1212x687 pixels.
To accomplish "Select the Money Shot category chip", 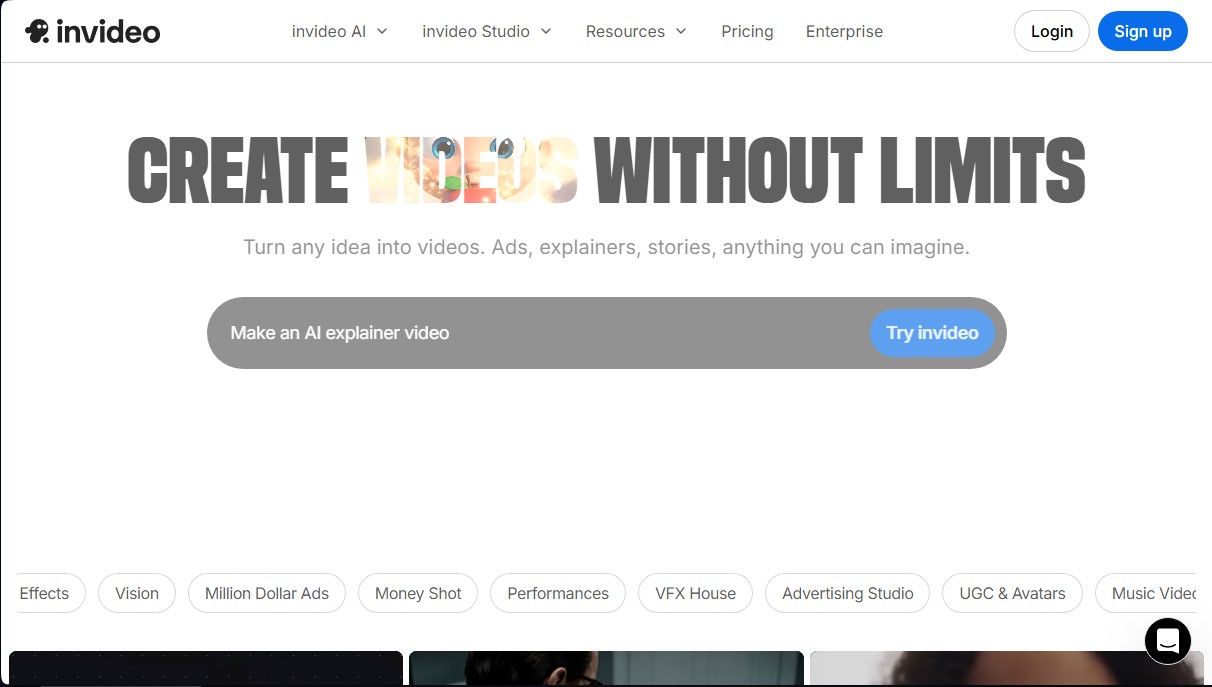I will pyautogui.click(x=418, y=593).
